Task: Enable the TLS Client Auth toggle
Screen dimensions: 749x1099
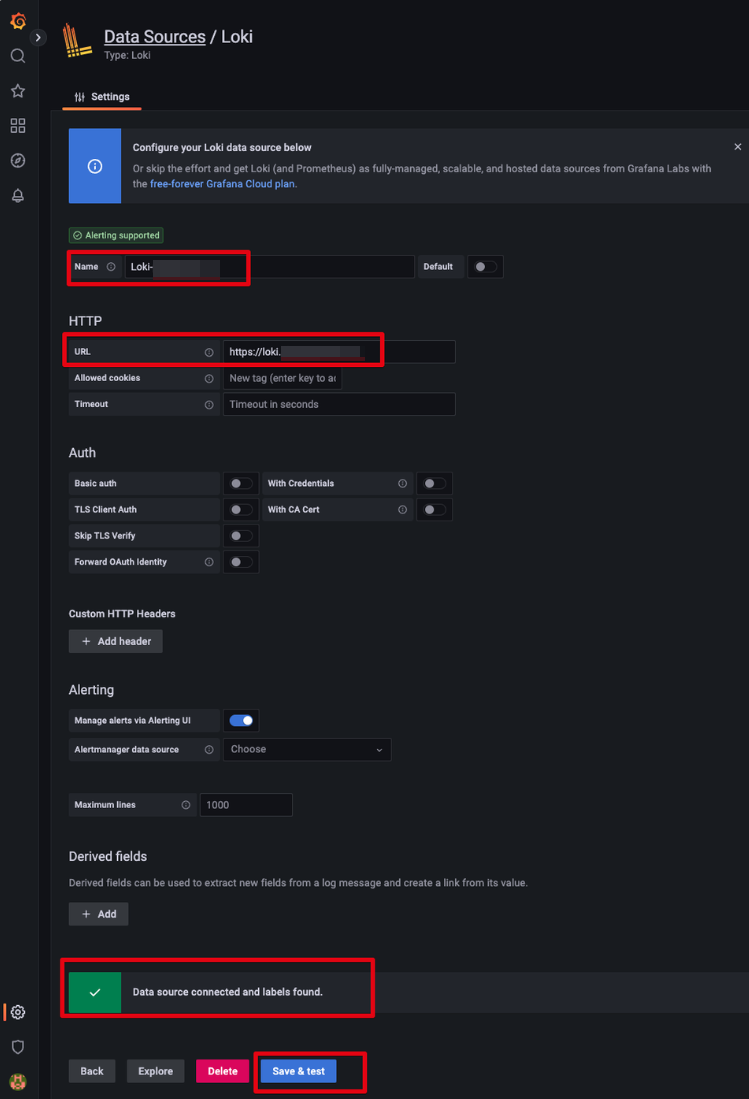Action: point(241,510)
